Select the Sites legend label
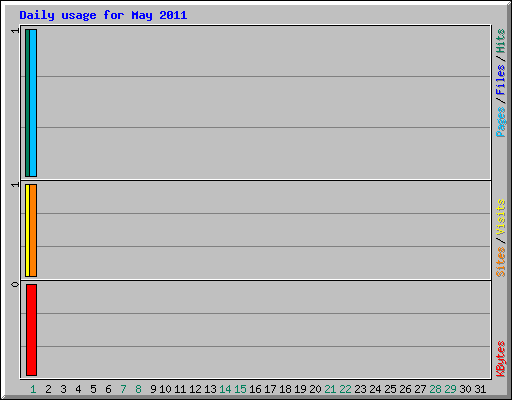This screenshot has width=512, height=400. pyautogui.click(x=500, y=262)
